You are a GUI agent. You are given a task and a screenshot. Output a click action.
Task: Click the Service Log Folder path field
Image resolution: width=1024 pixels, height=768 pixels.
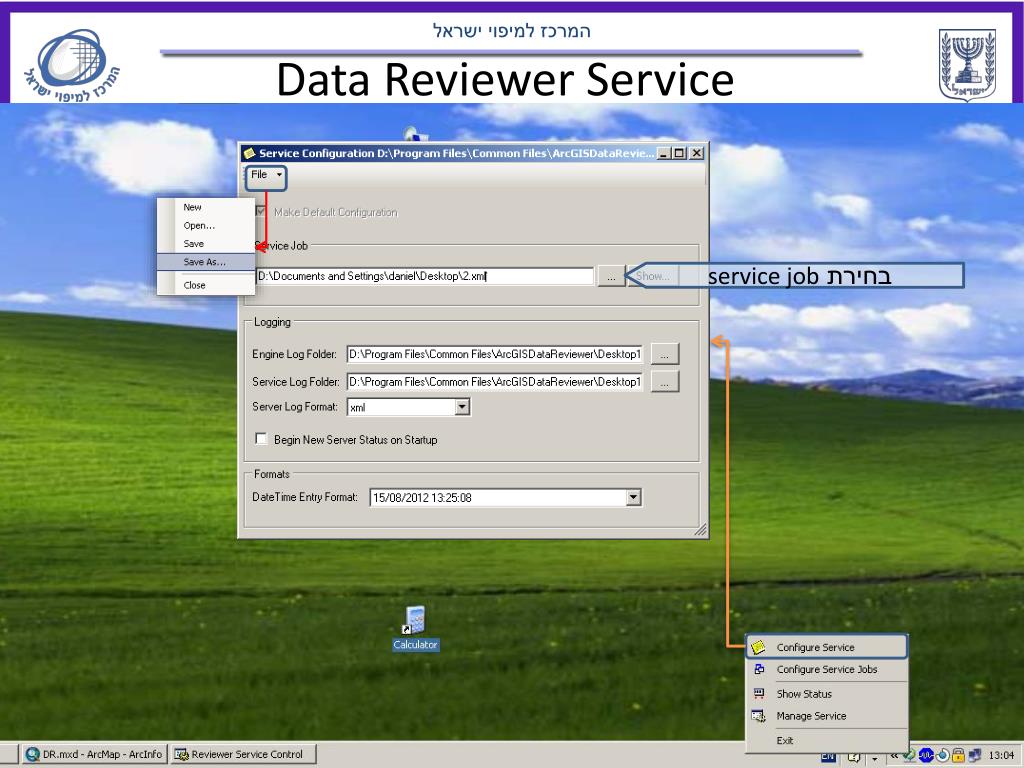(x=494, y=381)
